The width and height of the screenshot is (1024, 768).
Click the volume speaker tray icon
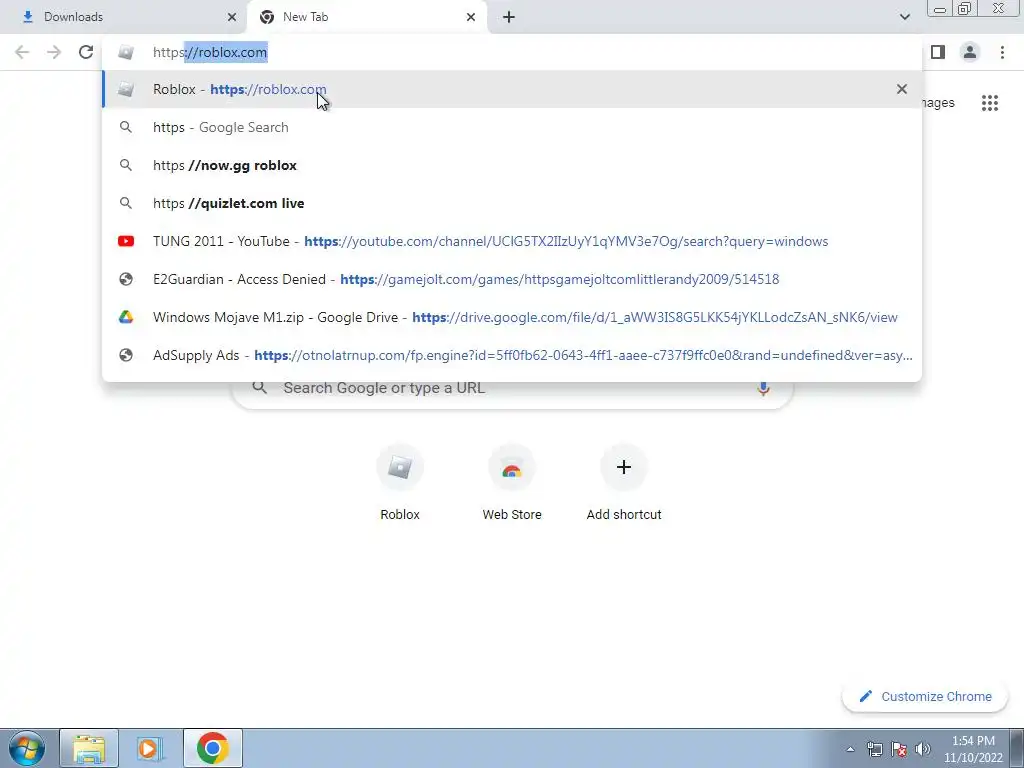click(x=922, y=749)
